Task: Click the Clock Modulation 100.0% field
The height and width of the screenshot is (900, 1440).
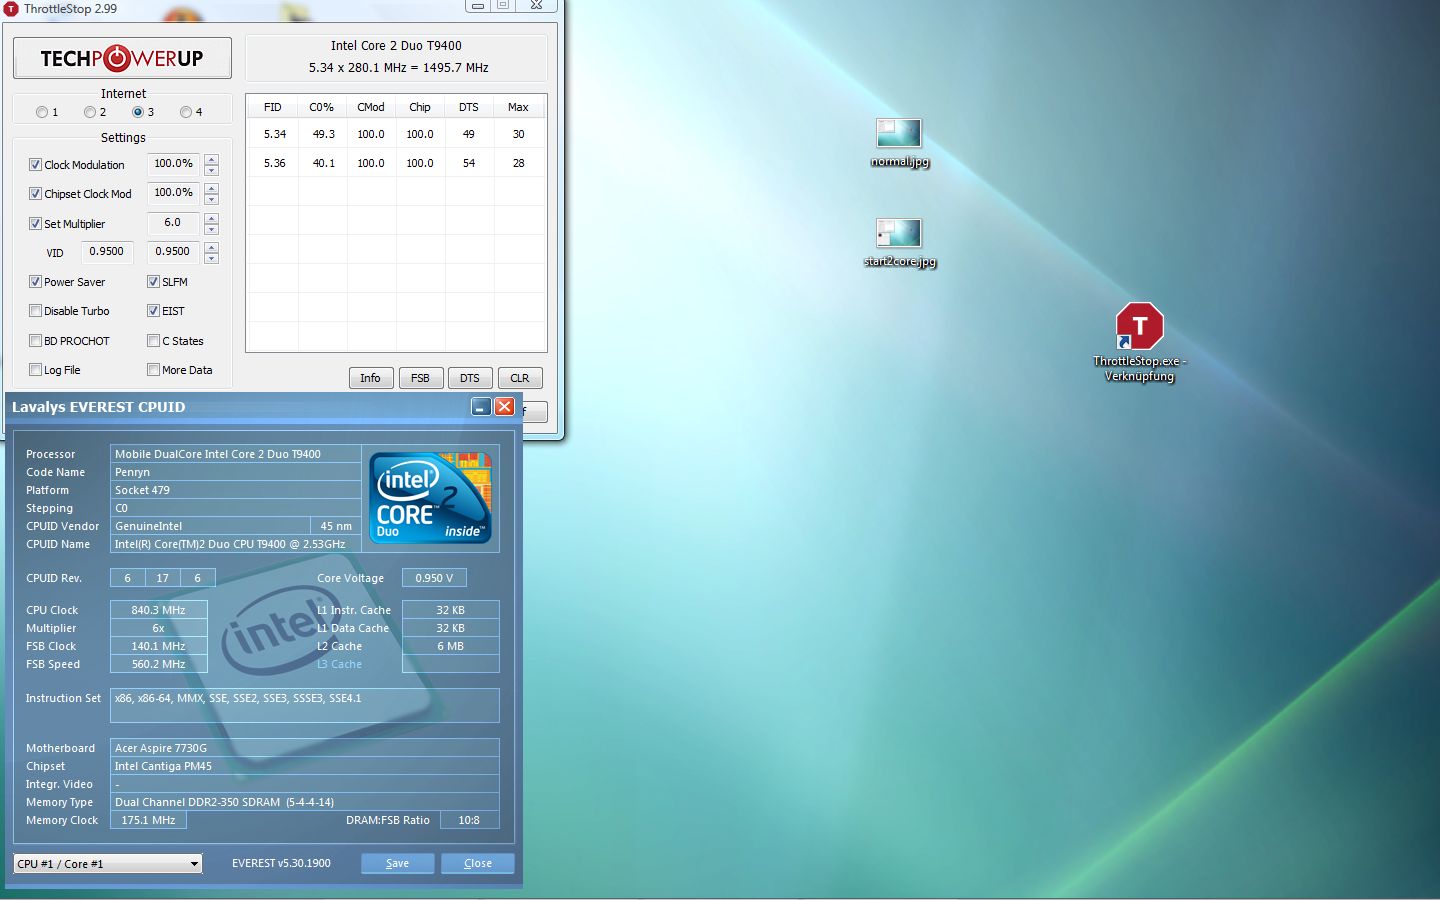Action: pos(174,164)
